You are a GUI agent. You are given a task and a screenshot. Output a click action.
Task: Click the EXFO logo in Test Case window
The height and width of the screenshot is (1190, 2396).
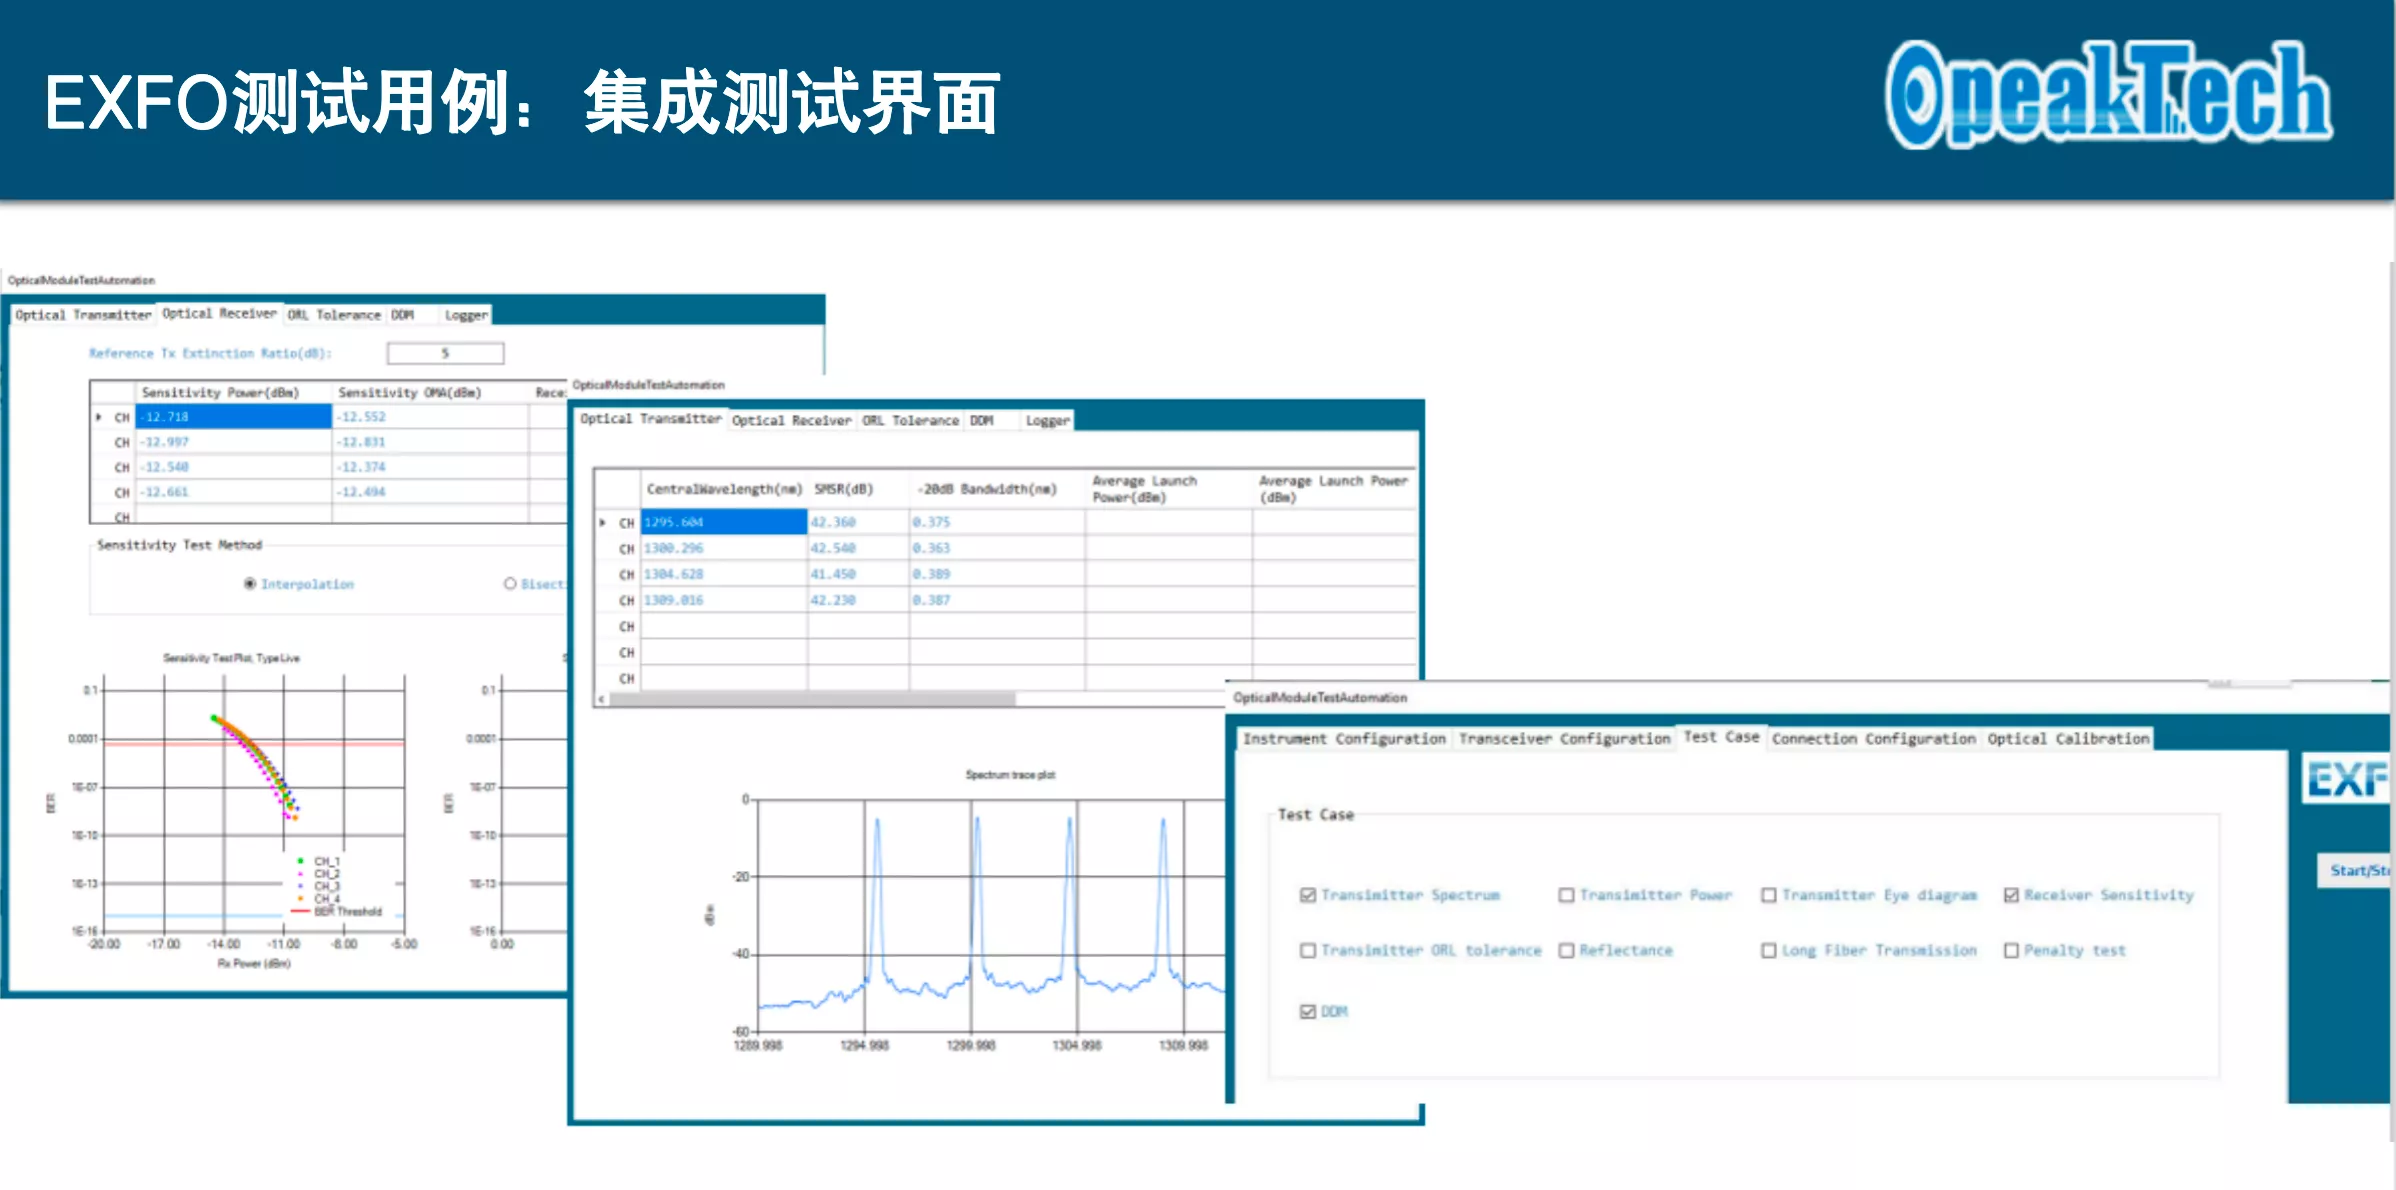[x=2346, y=779]
